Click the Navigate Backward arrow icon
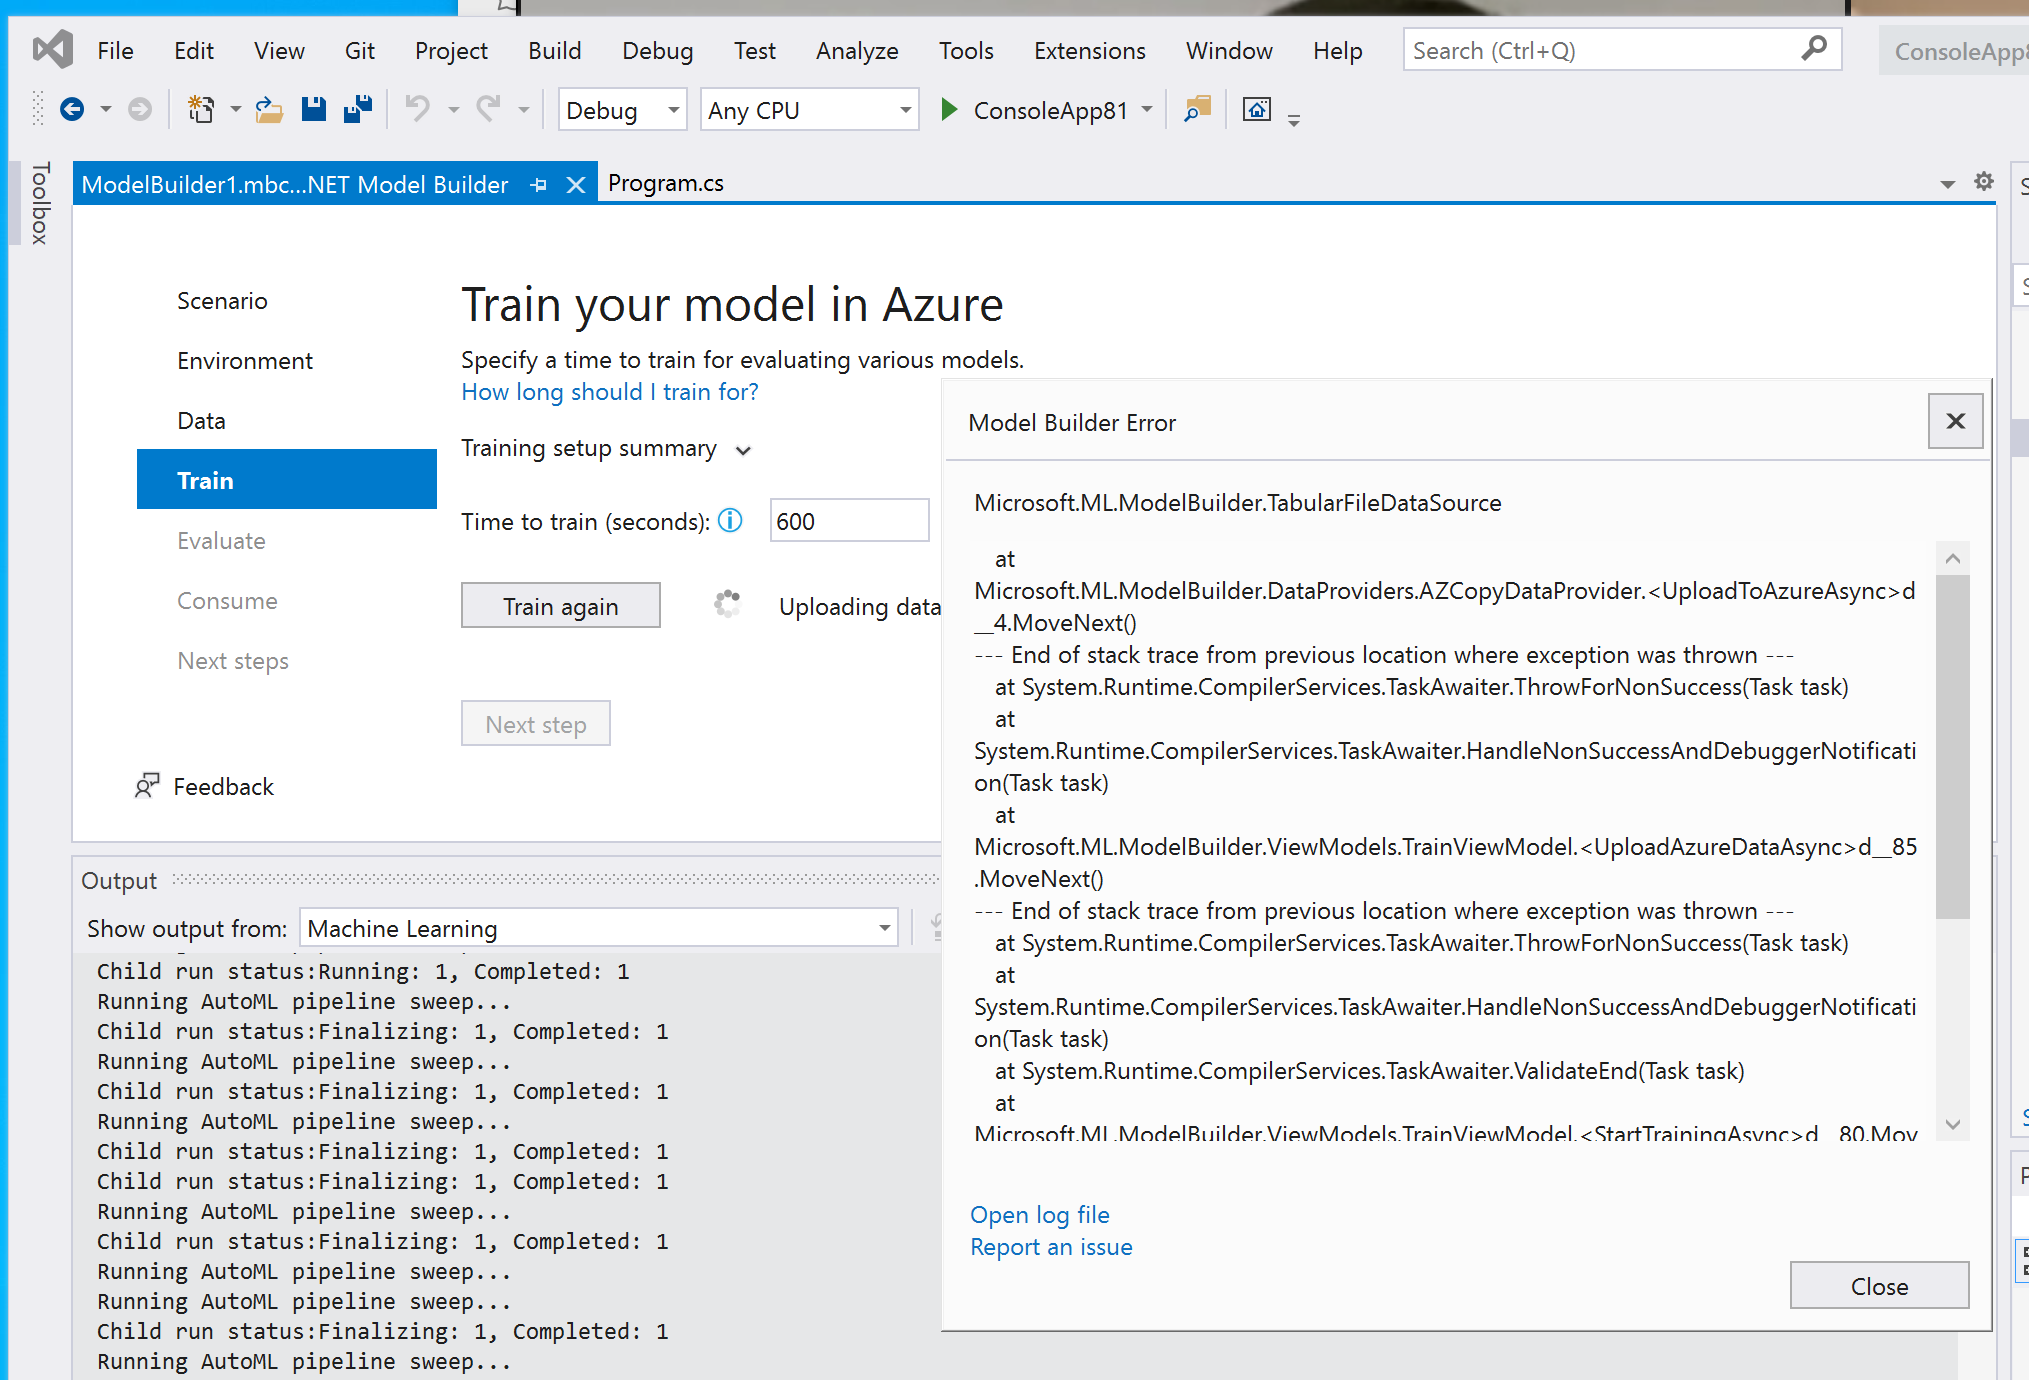The image size is (2029, 1380). coord(71,109)
